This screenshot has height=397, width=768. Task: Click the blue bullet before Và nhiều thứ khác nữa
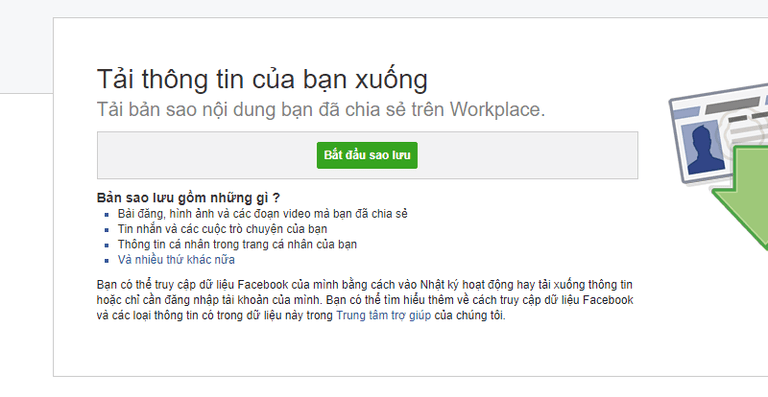pos(107,260)
